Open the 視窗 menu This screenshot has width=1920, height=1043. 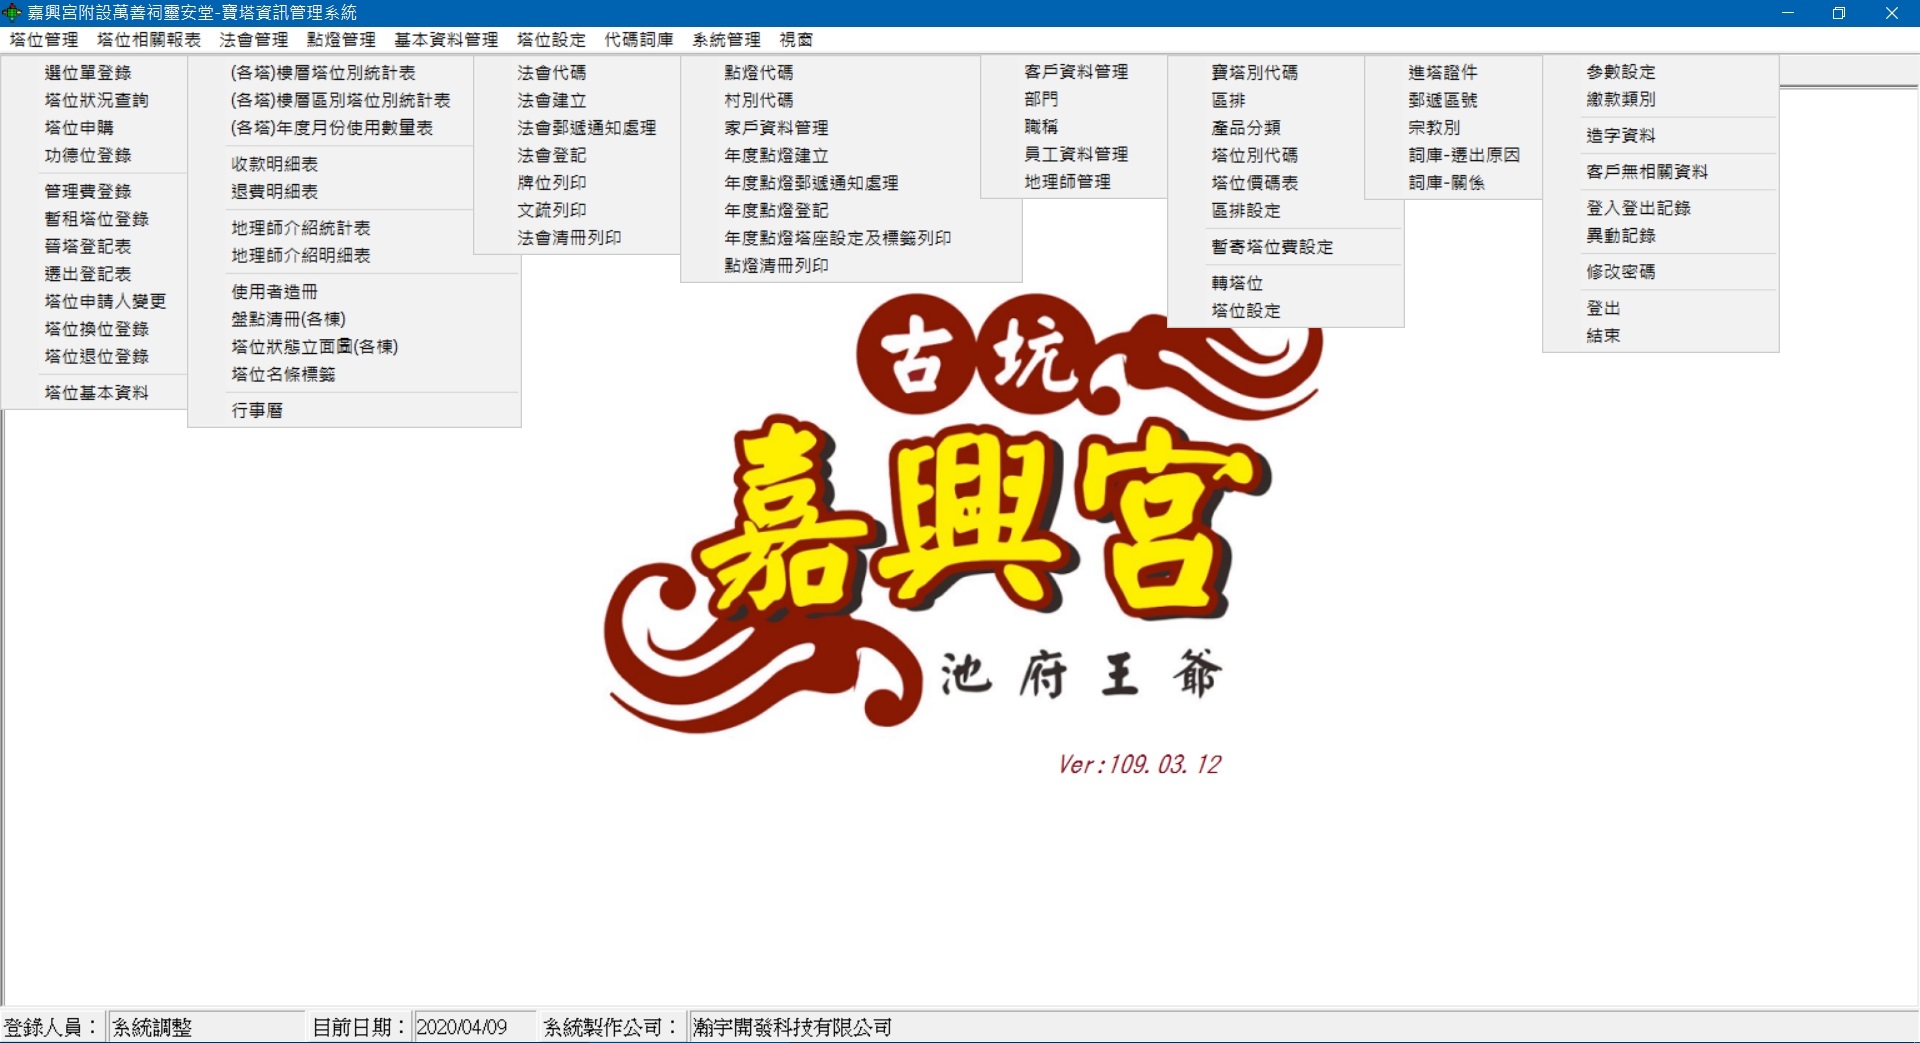796,40
